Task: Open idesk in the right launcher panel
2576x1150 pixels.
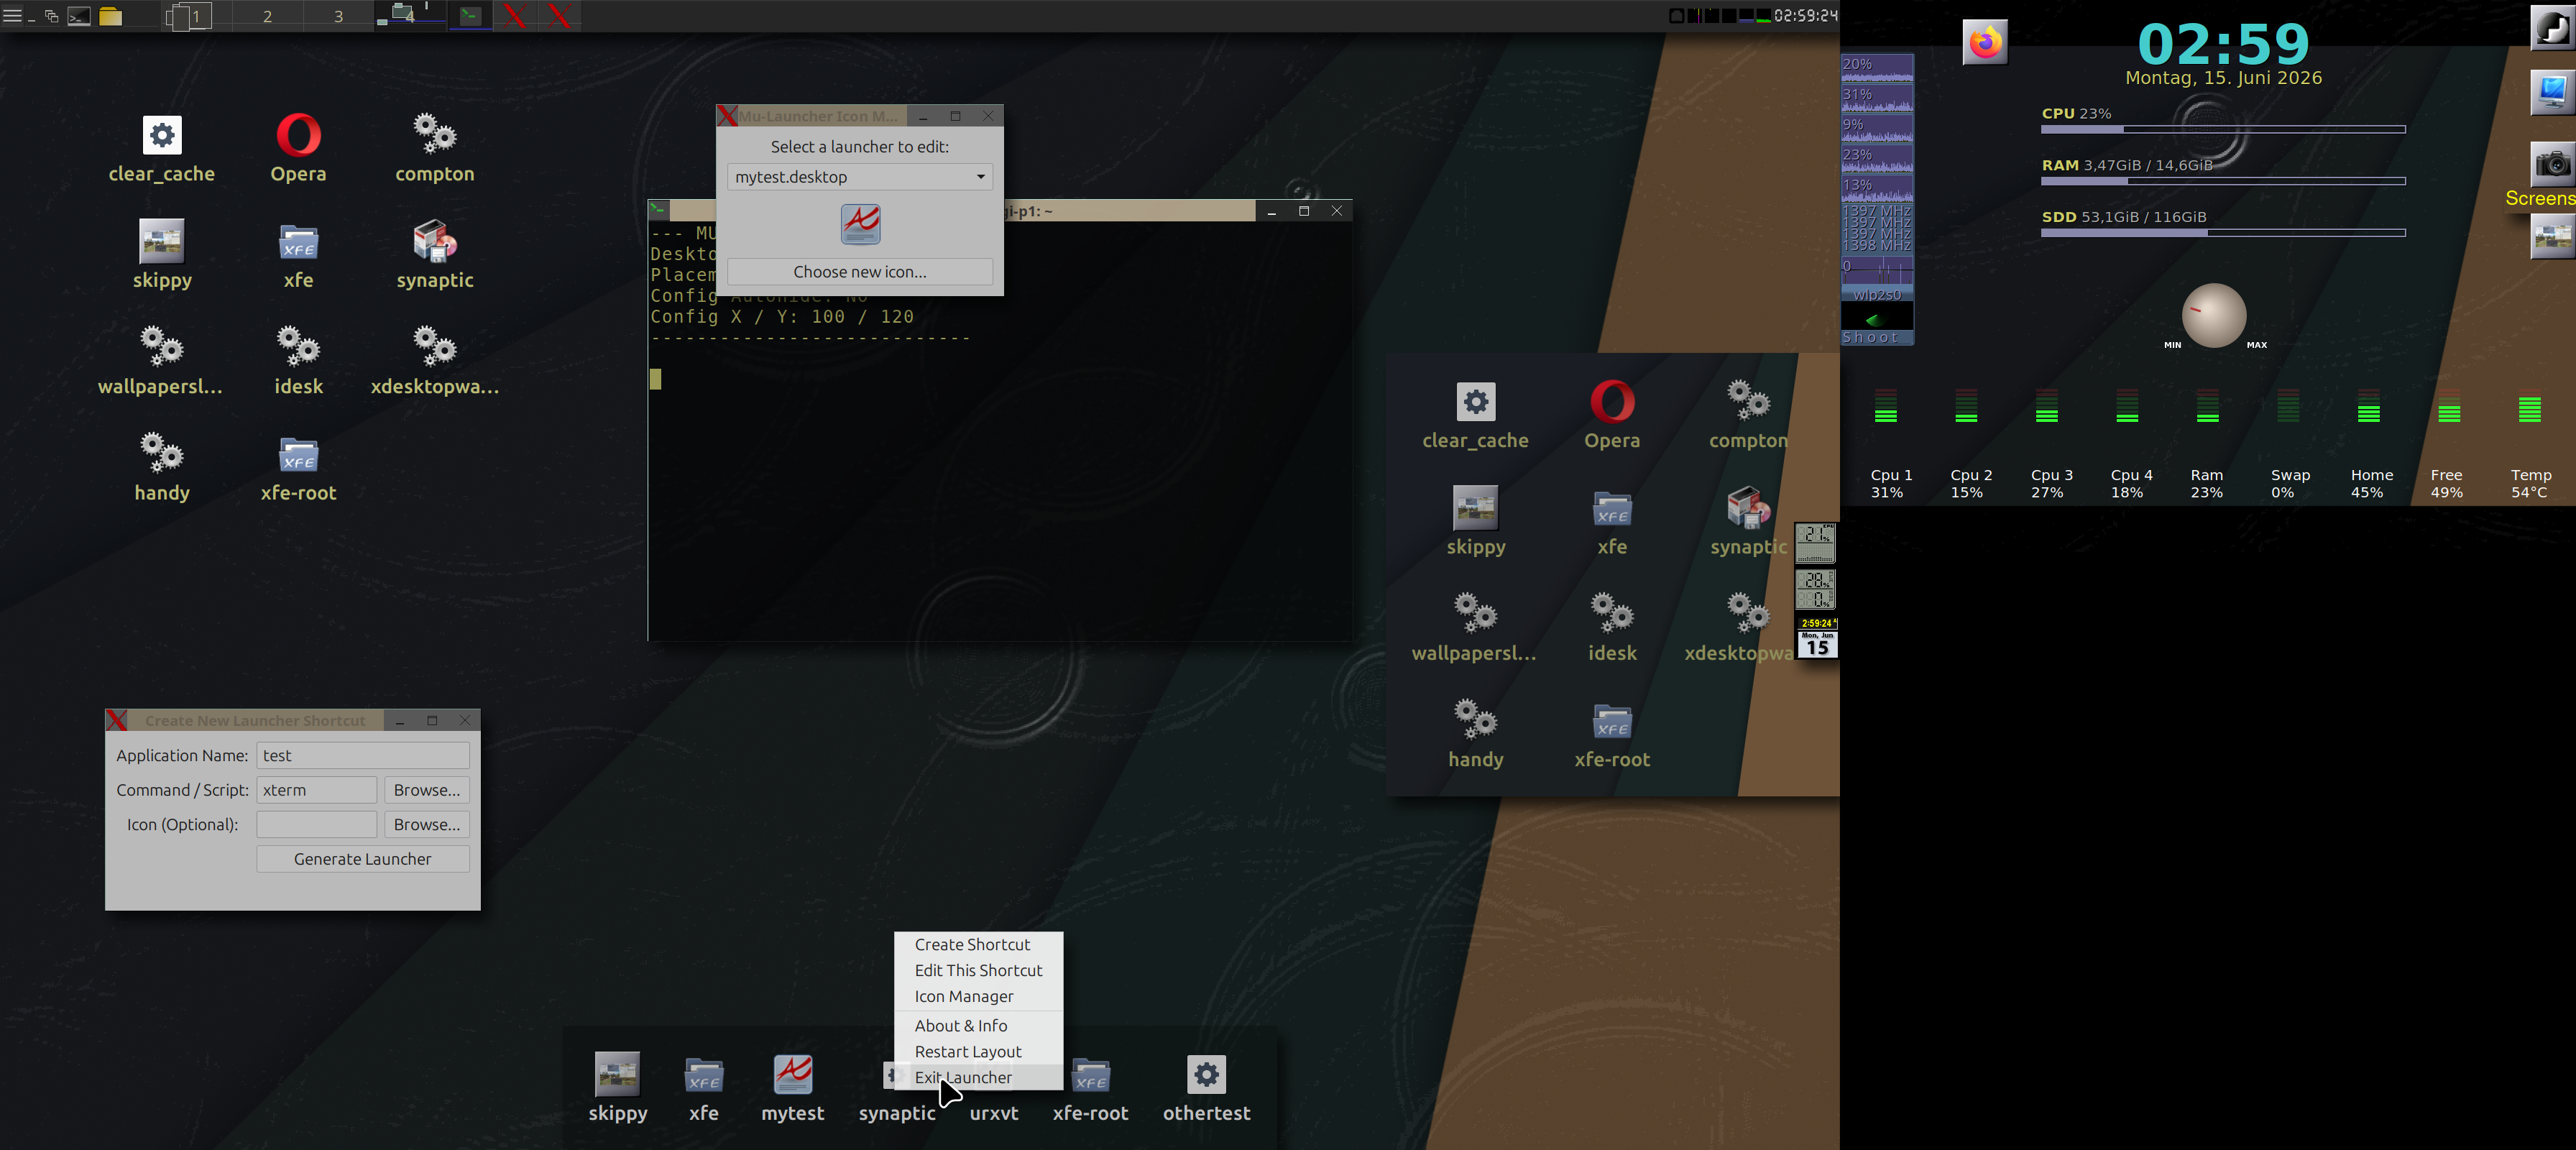Action: pyautogui.click(x=1612, y=614)
